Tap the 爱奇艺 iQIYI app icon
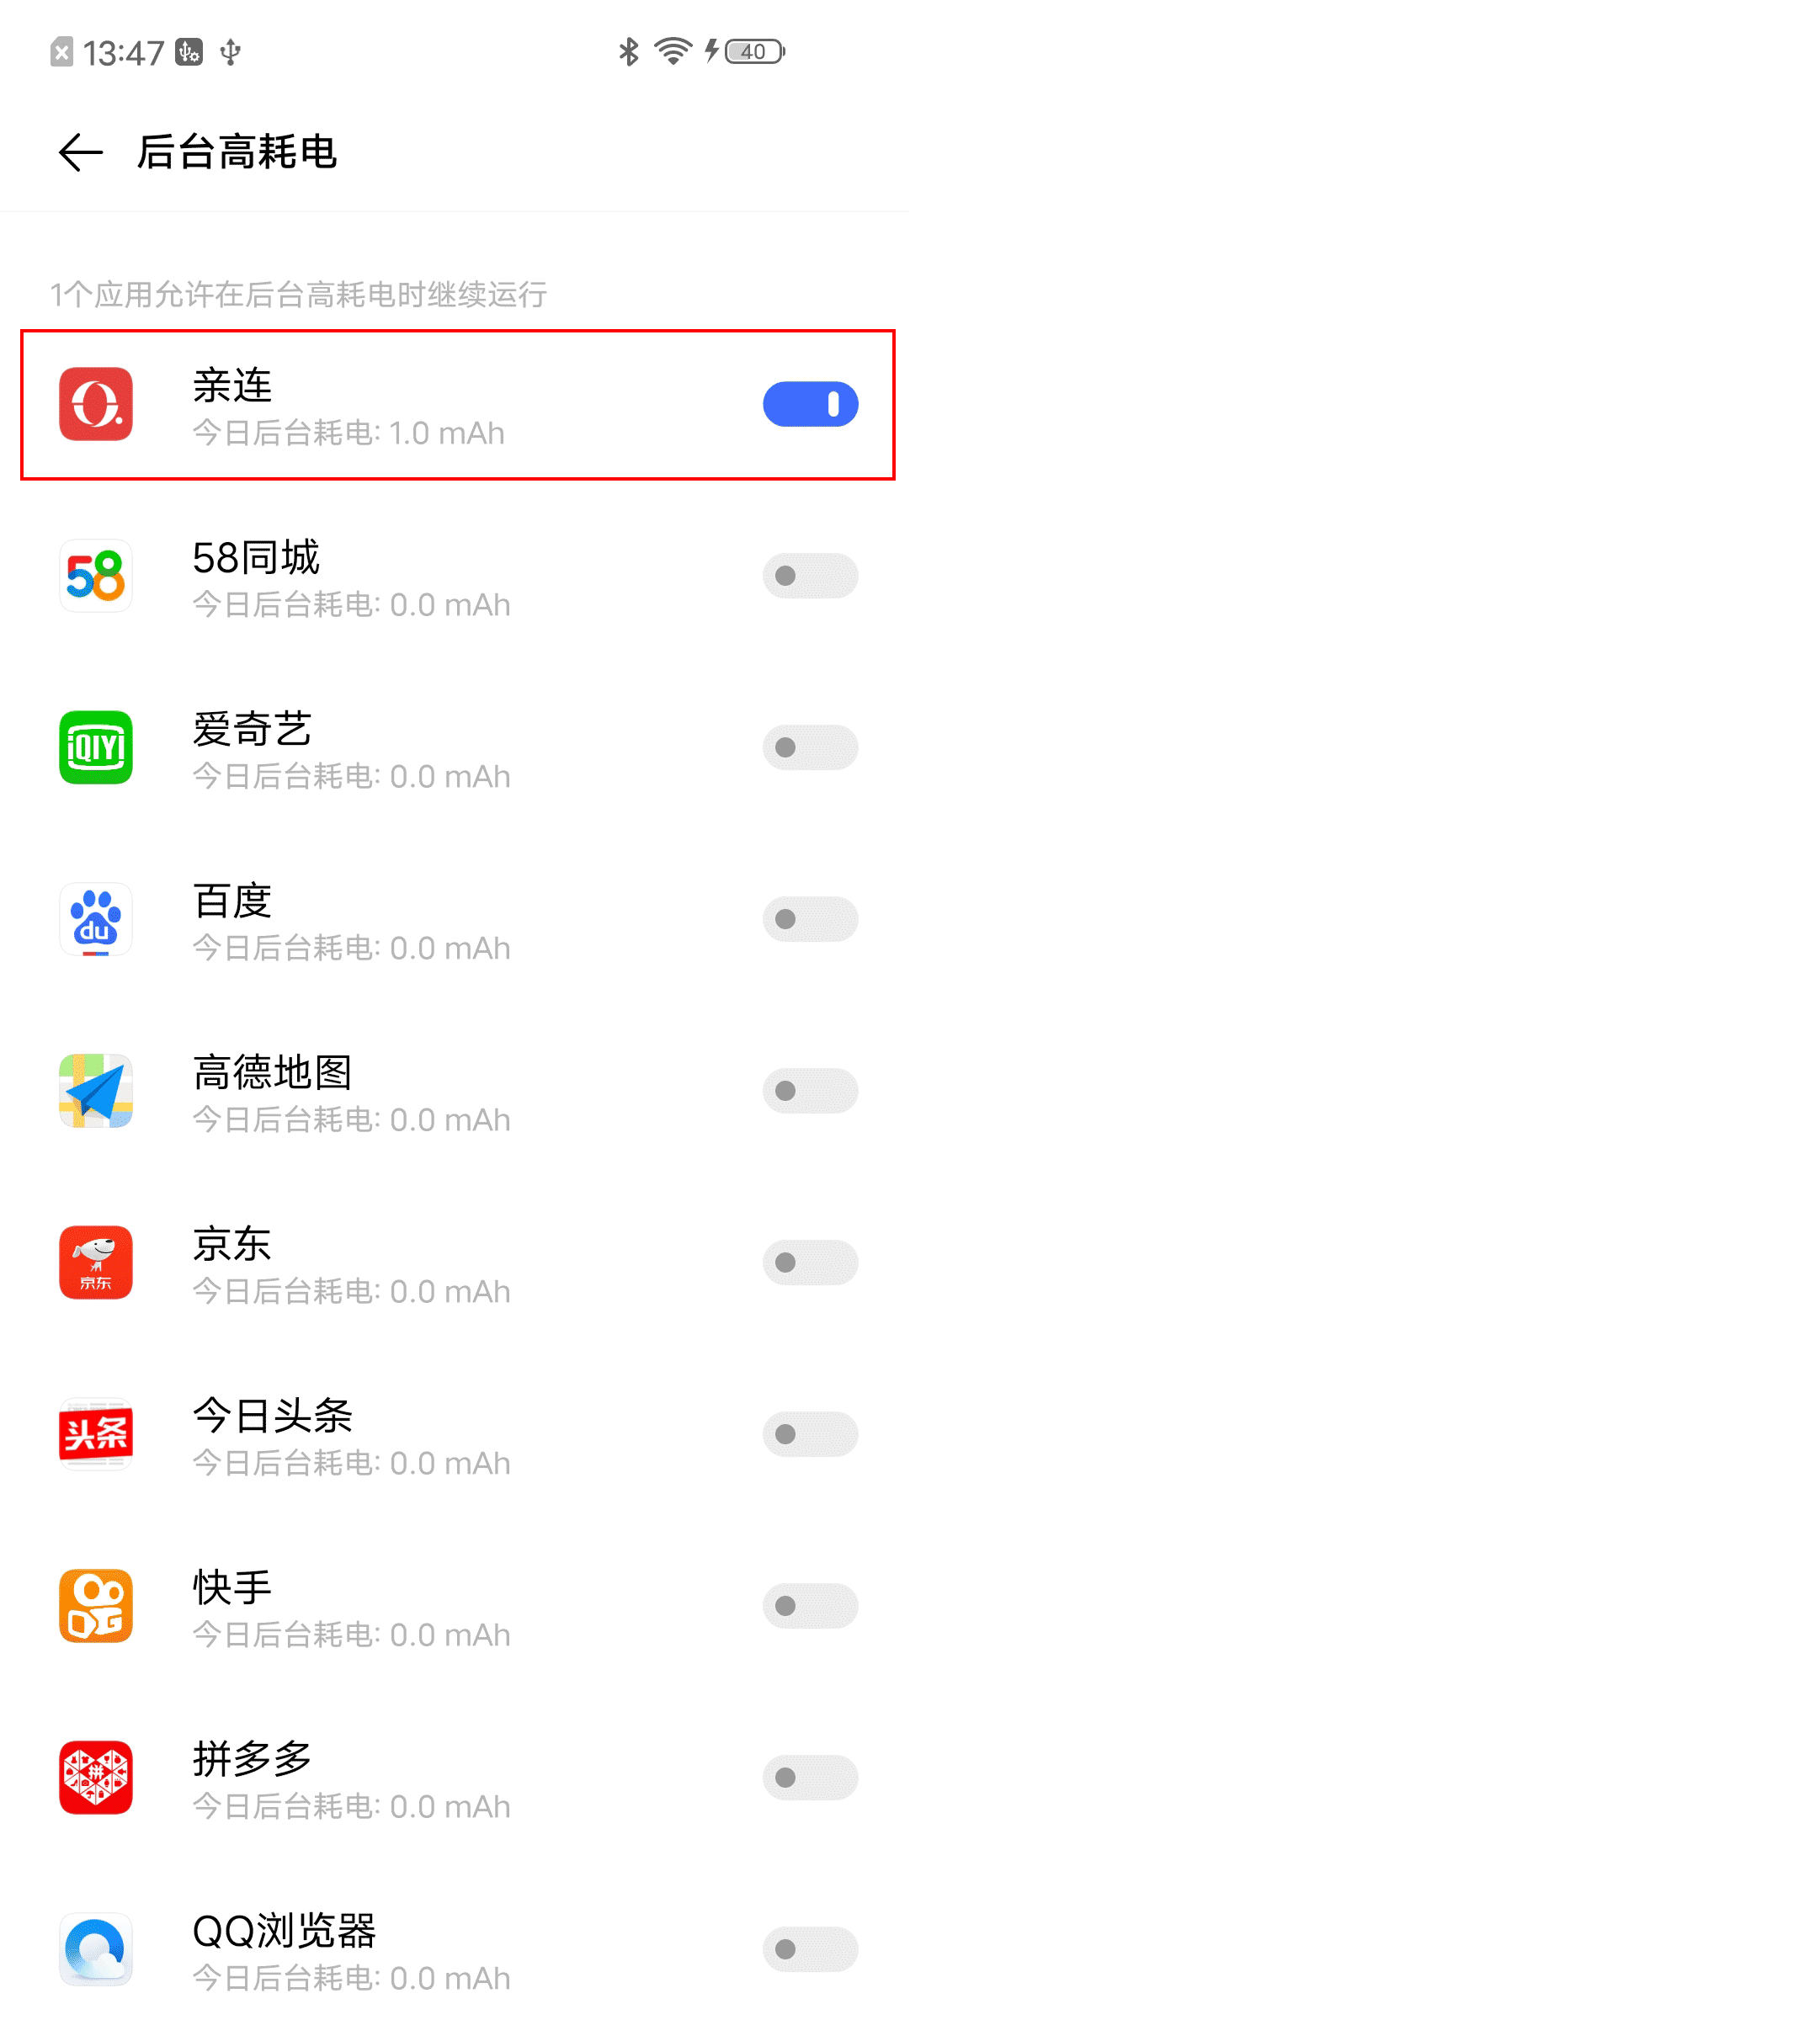Viewport: 1820px width, 2020px height. pos(96,747)
